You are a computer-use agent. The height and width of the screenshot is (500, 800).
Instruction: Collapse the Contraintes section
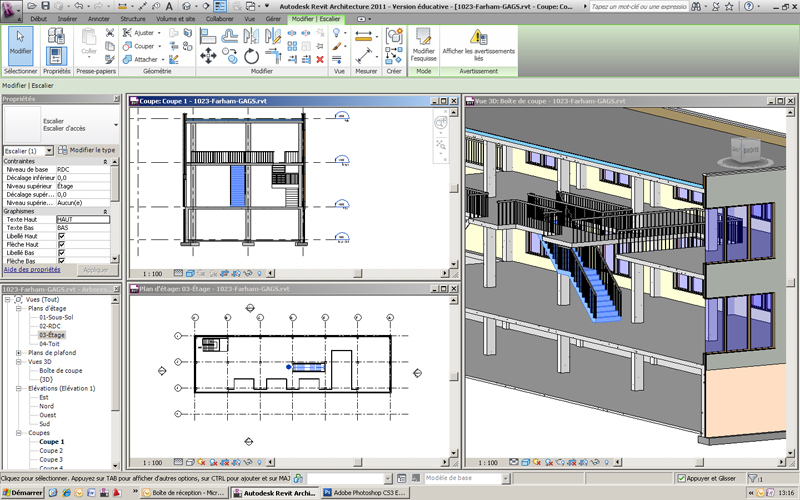(x=105, y=161)
